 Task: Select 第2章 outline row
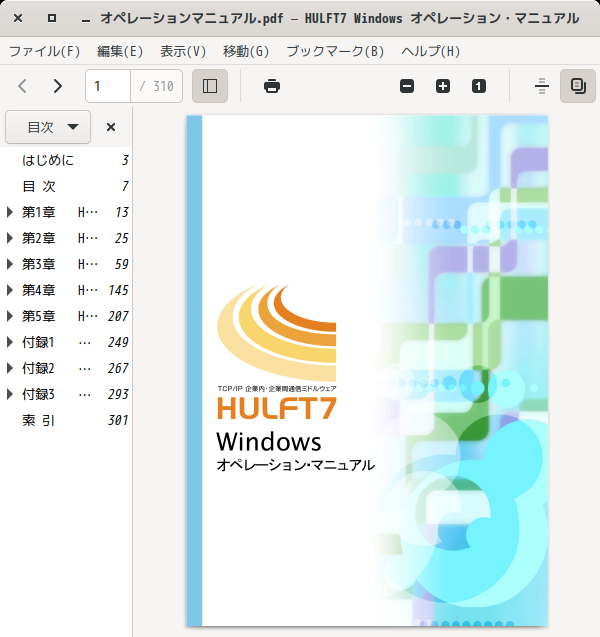pyautogui.click(x=66, y=238)
